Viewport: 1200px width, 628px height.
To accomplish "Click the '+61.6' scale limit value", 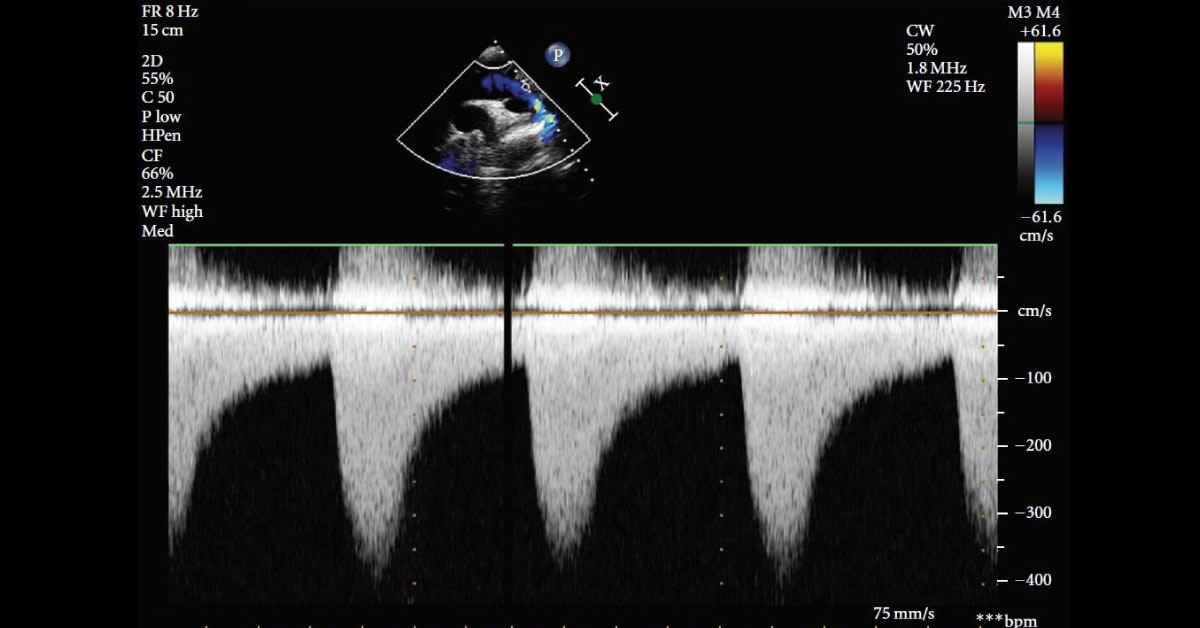I will click(x=1040, y=32).
